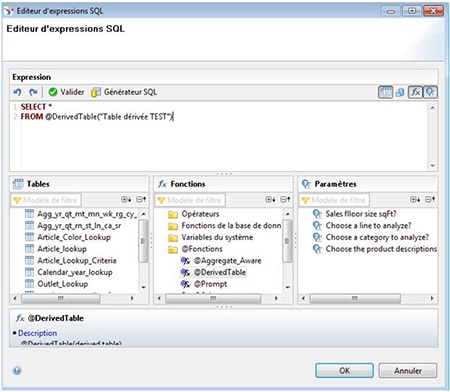
Task: Select the @DerivedTable function
Action: tap(220, 272)
